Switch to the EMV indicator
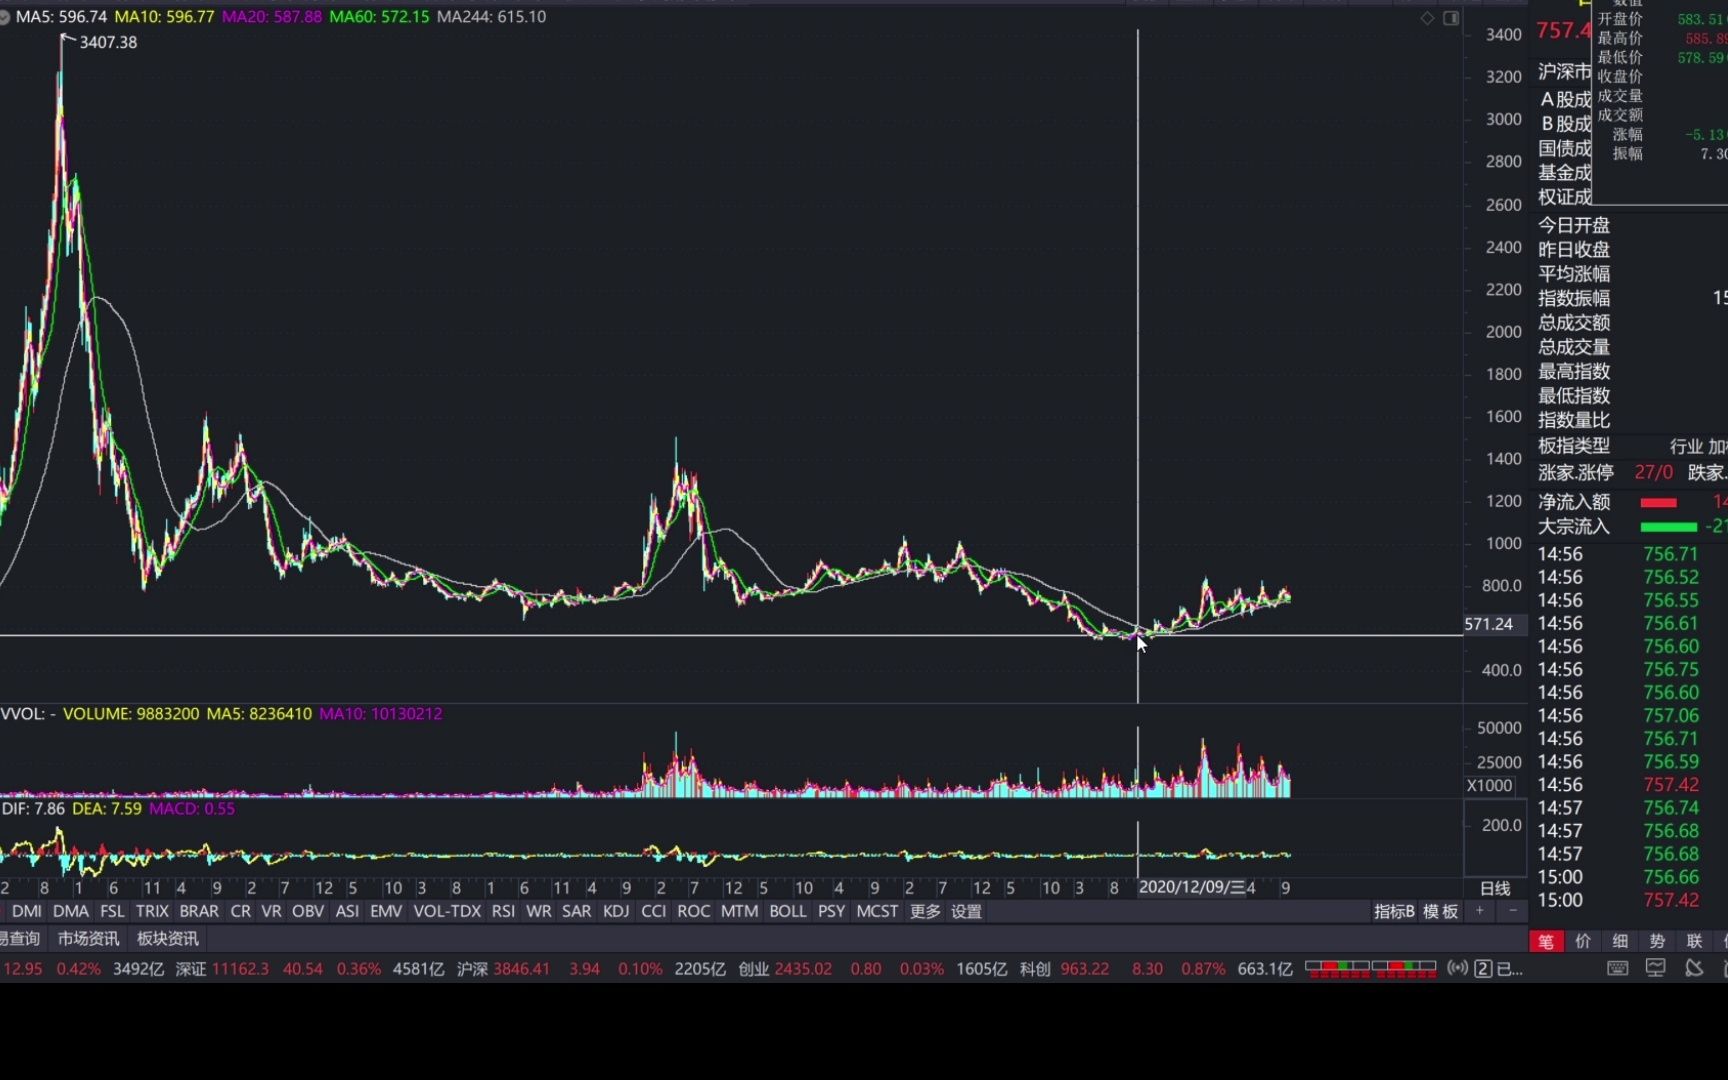 [386, 911]
